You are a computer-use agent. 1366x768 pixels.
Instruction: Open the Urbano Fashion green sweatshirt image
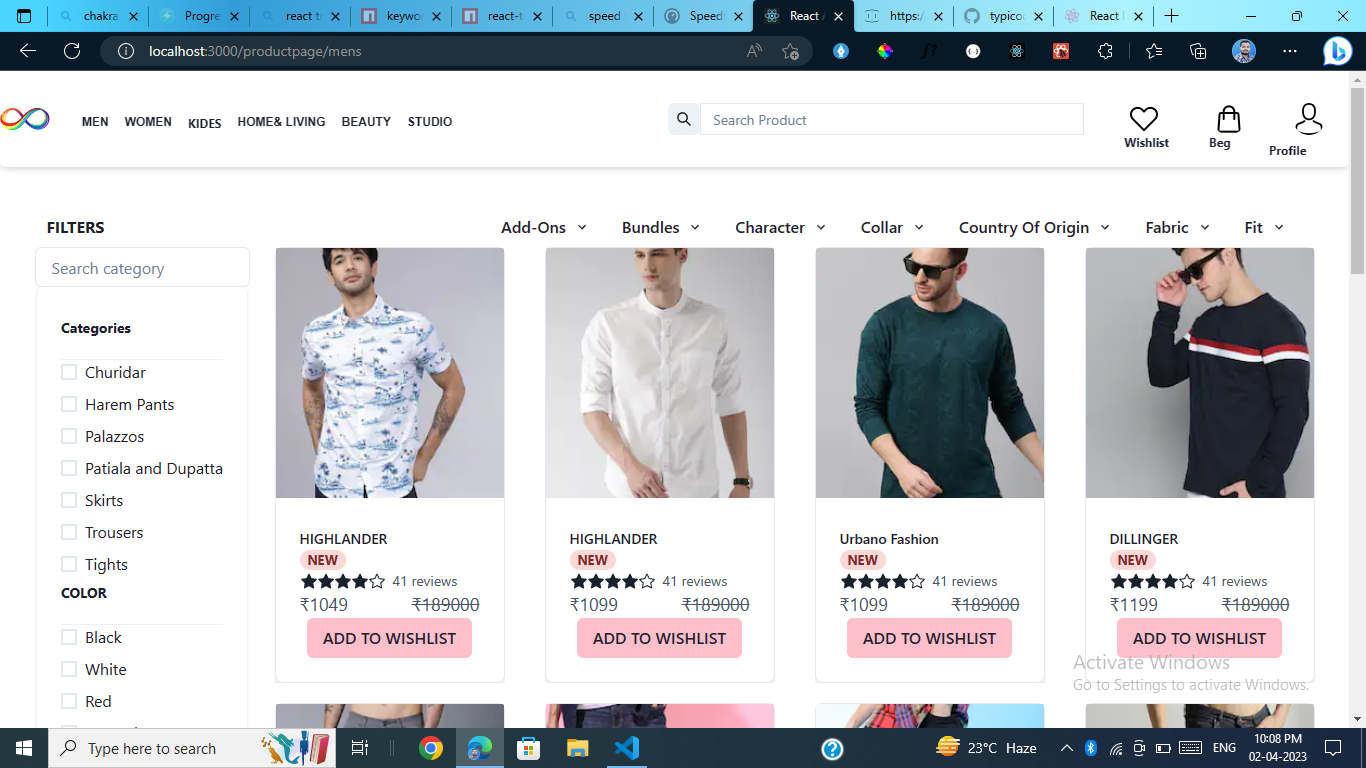tap(930, 373)
